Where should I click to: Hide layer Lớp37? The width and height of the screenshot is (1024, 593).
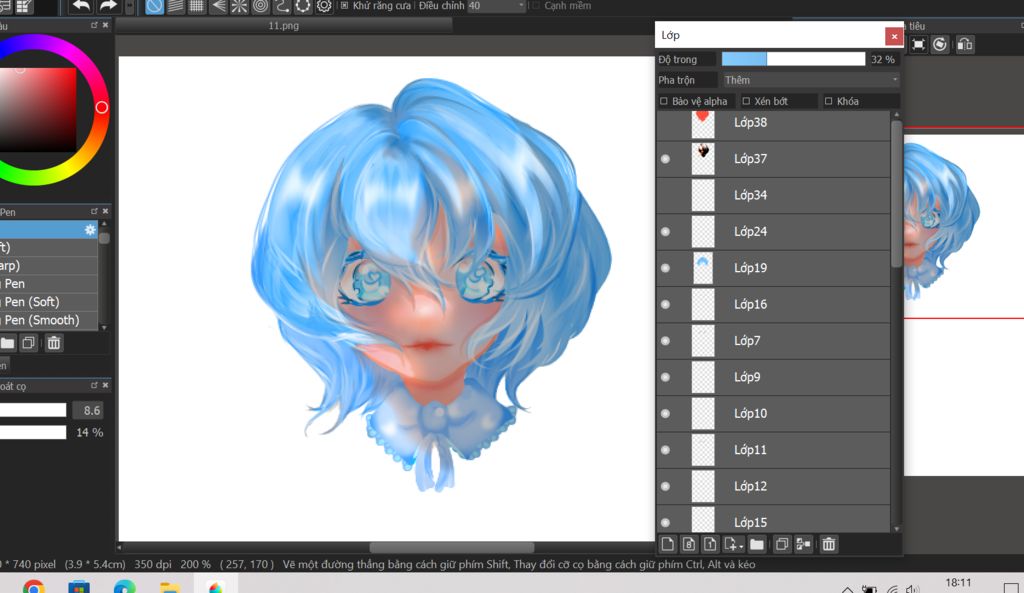click(x=665, y=159)
